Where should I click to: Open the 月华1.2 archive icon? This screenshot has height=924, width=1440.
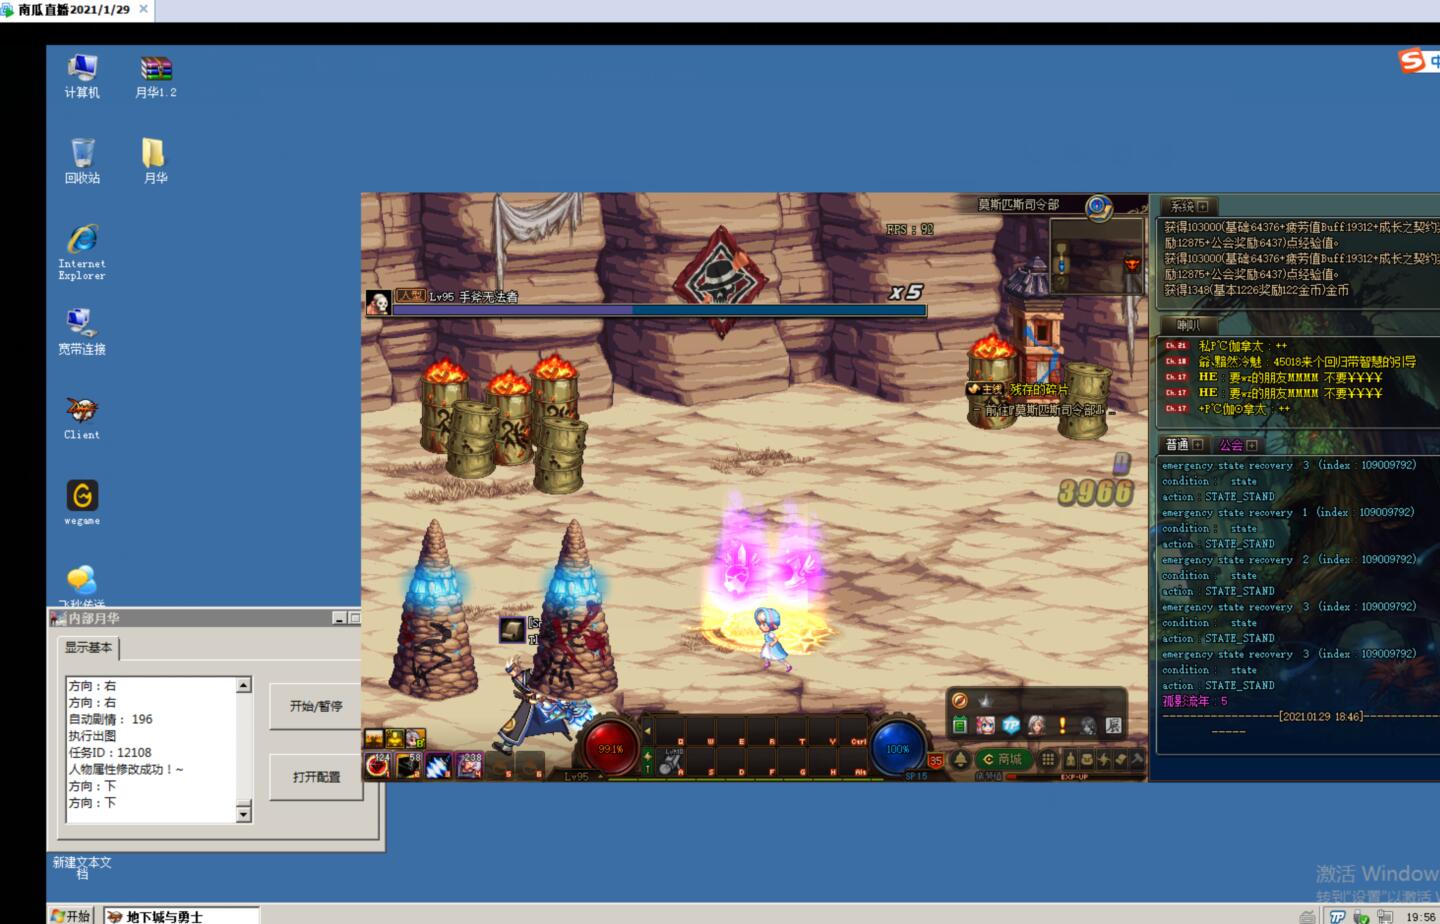(x=156, y=76)
